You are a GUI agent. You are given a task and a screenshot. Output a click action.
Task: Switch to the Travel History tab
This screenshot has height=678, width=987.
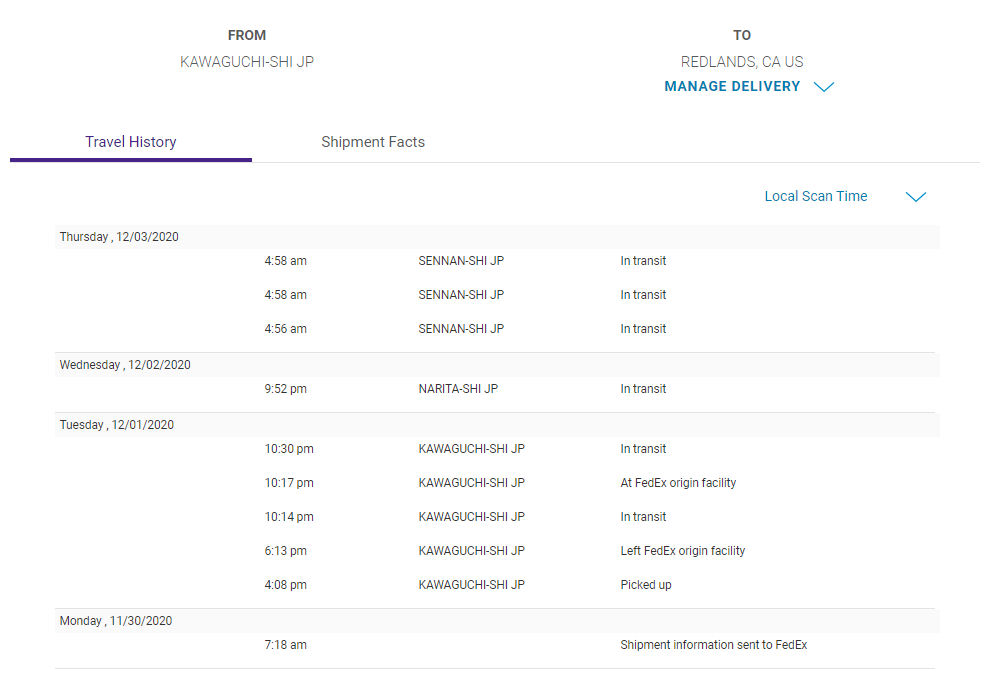131,142
